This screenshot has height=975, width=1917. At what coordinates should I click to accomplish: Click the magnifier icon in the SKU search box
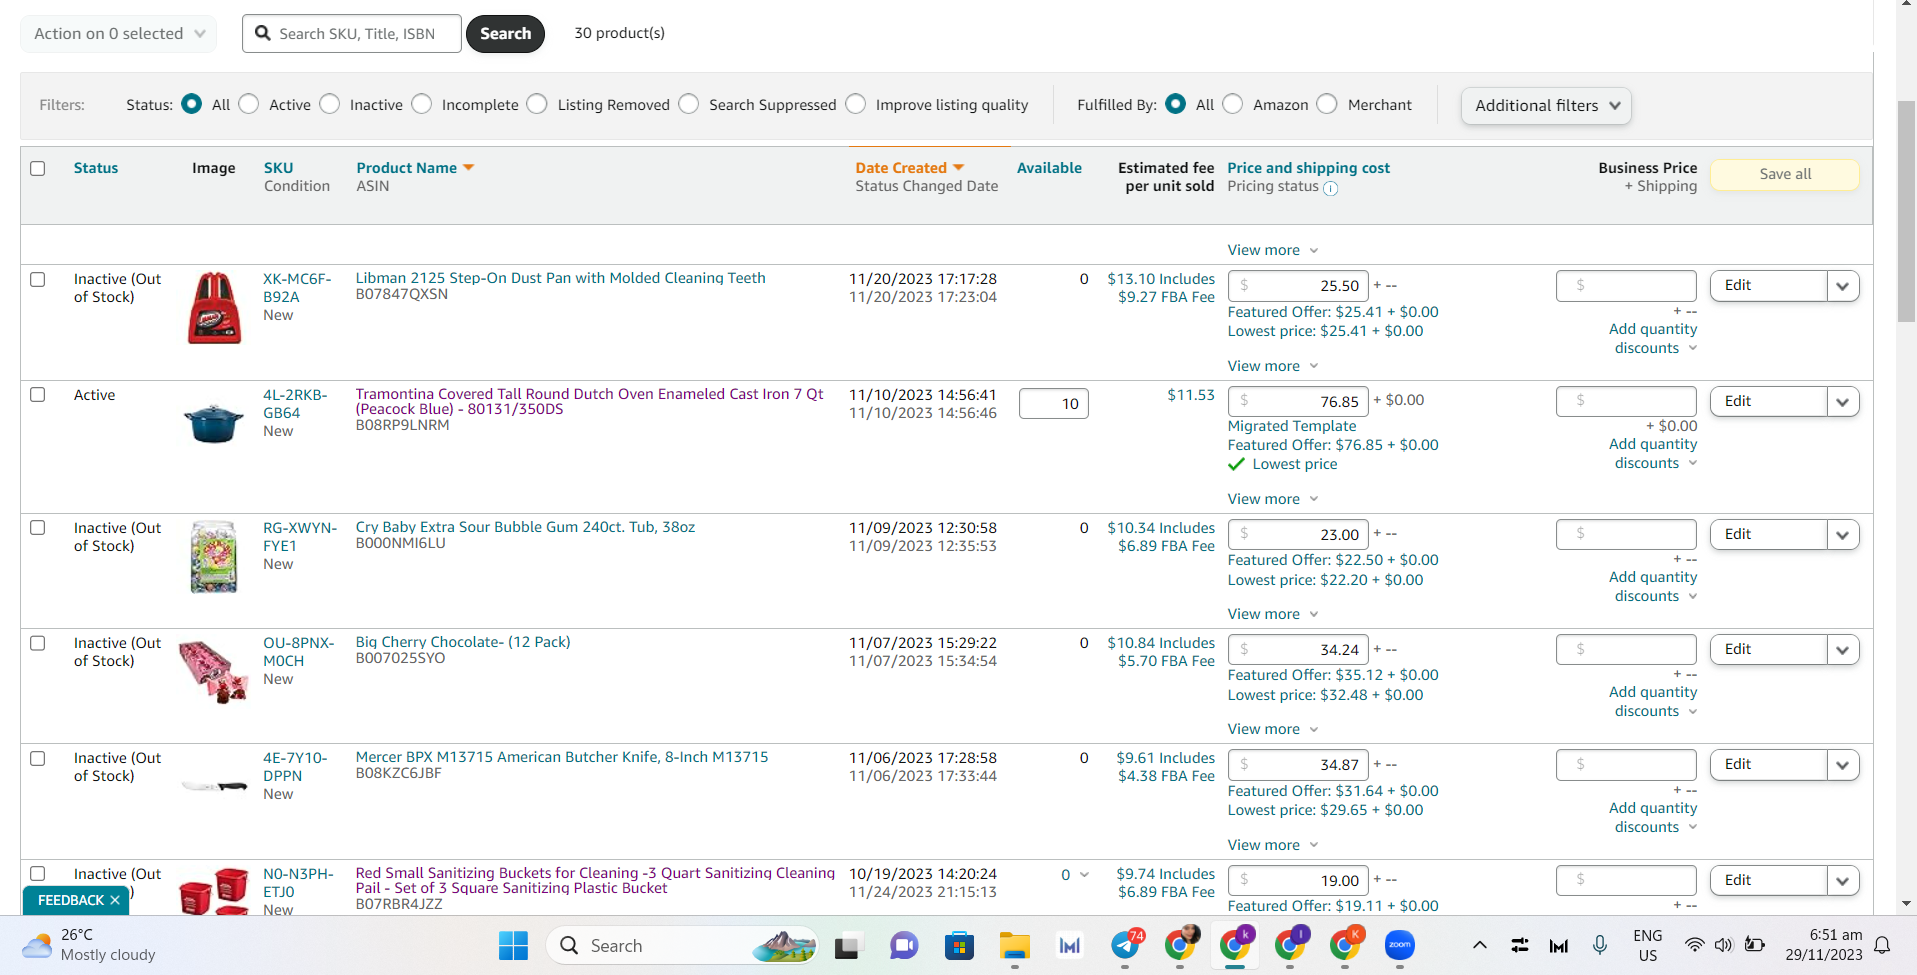tap(263, 33)
